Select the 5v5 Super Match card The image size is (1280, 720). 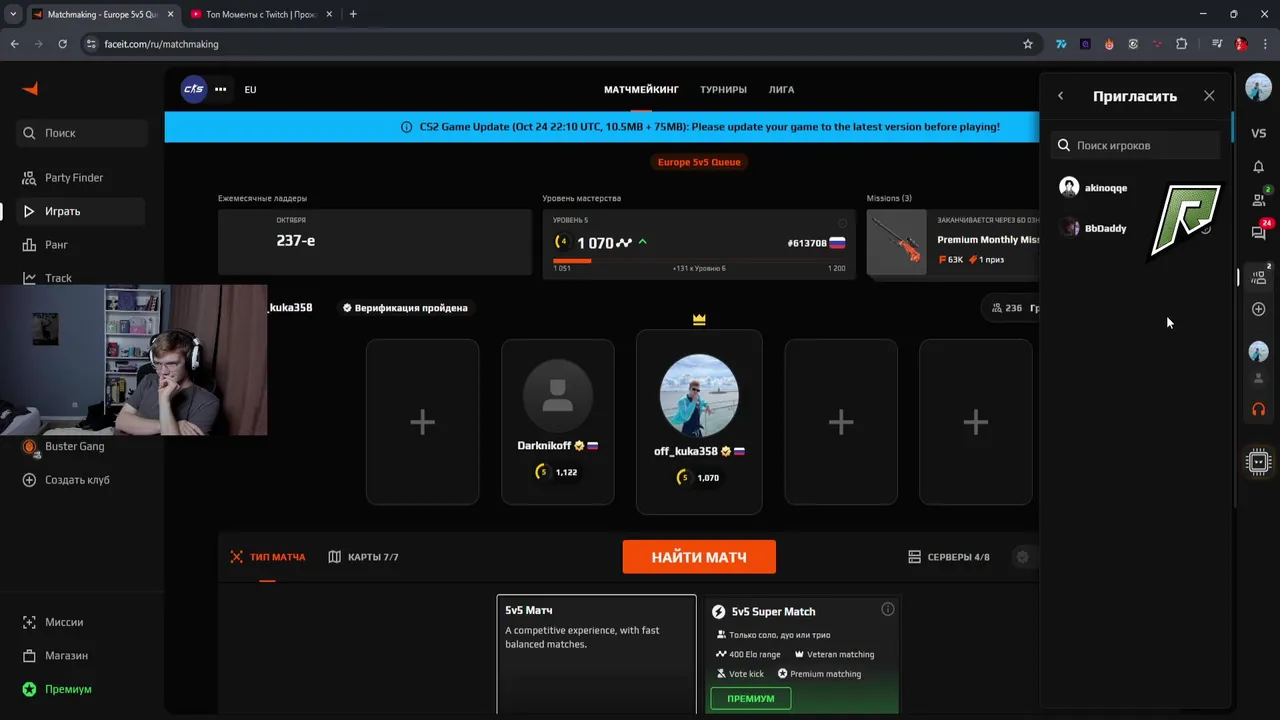coord(802,655)
